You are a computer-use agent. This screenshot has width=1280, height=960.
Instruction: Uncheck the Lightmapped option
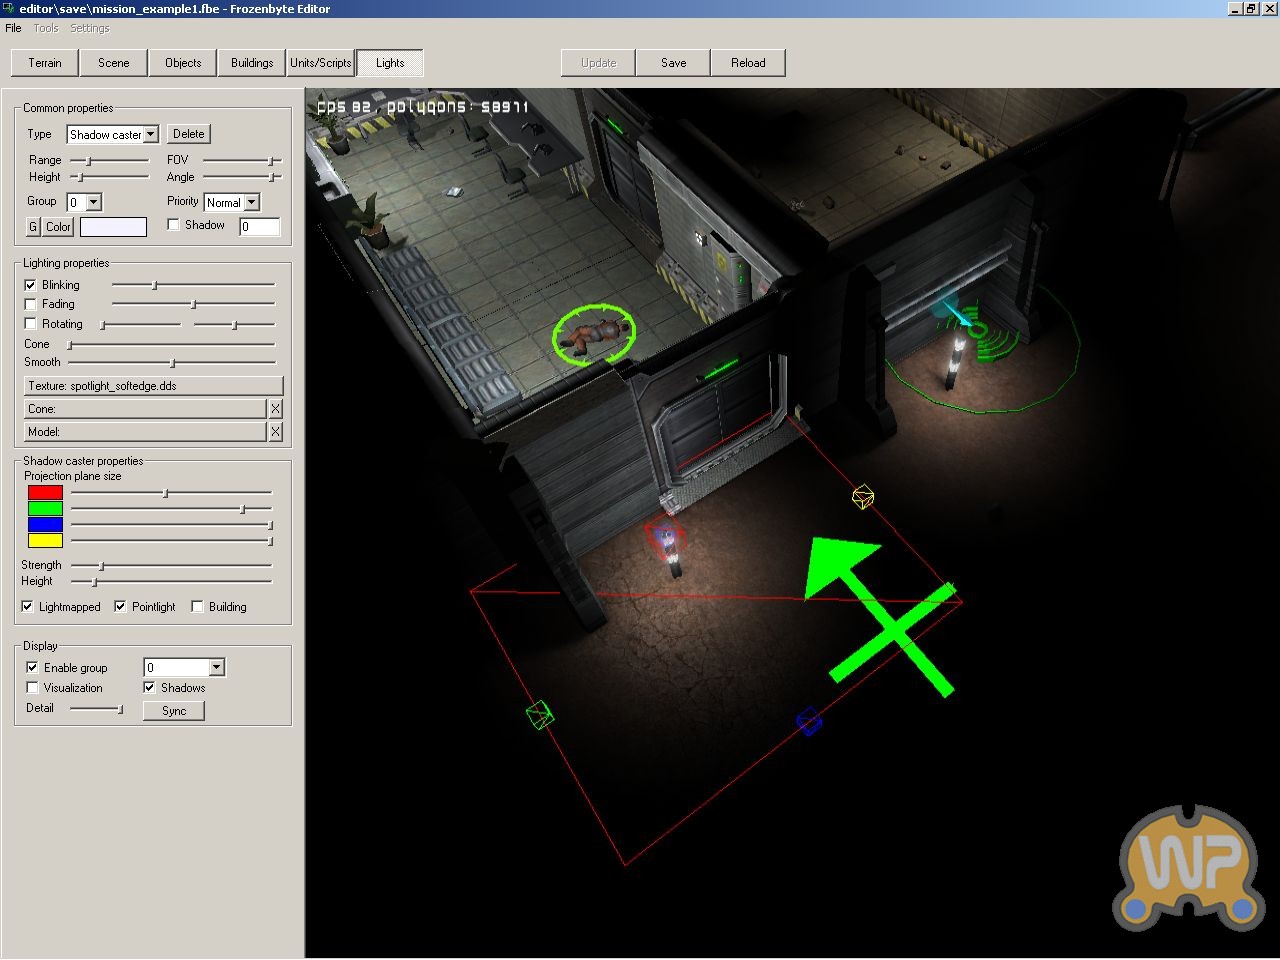click(x=28, y=607)
